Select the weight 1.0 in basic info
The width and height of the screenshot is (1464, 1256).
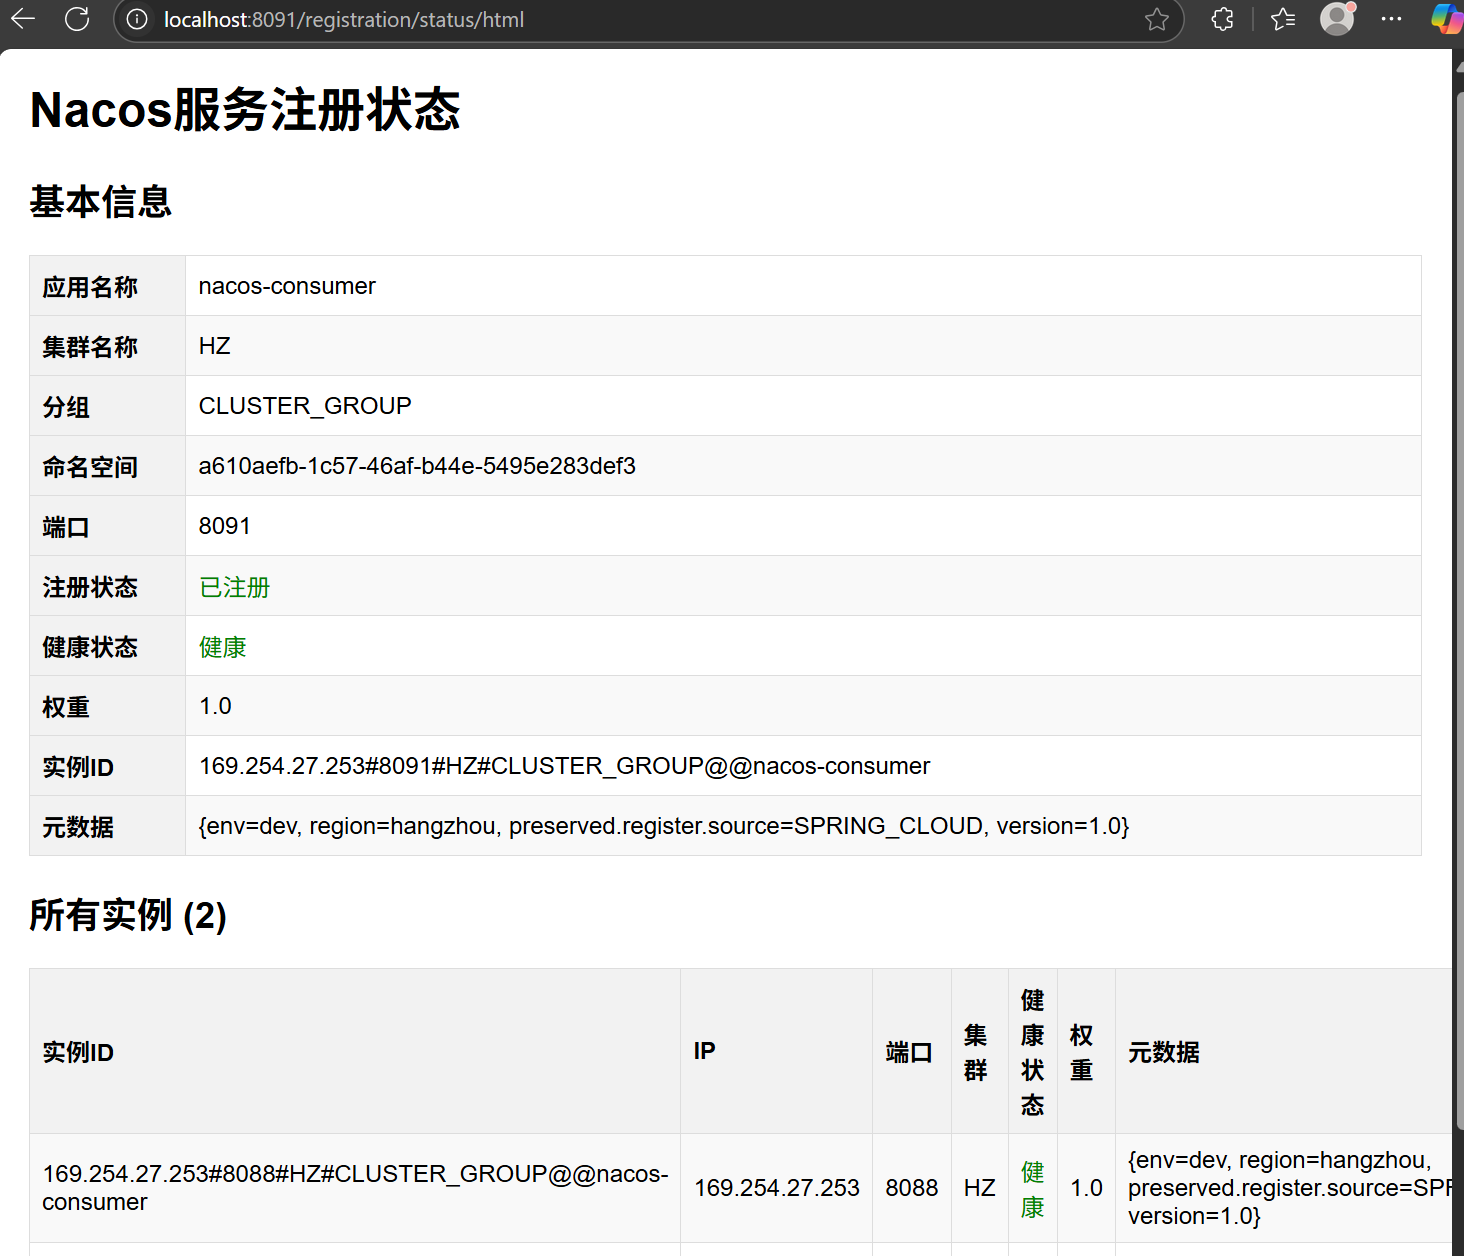[215, 706]
